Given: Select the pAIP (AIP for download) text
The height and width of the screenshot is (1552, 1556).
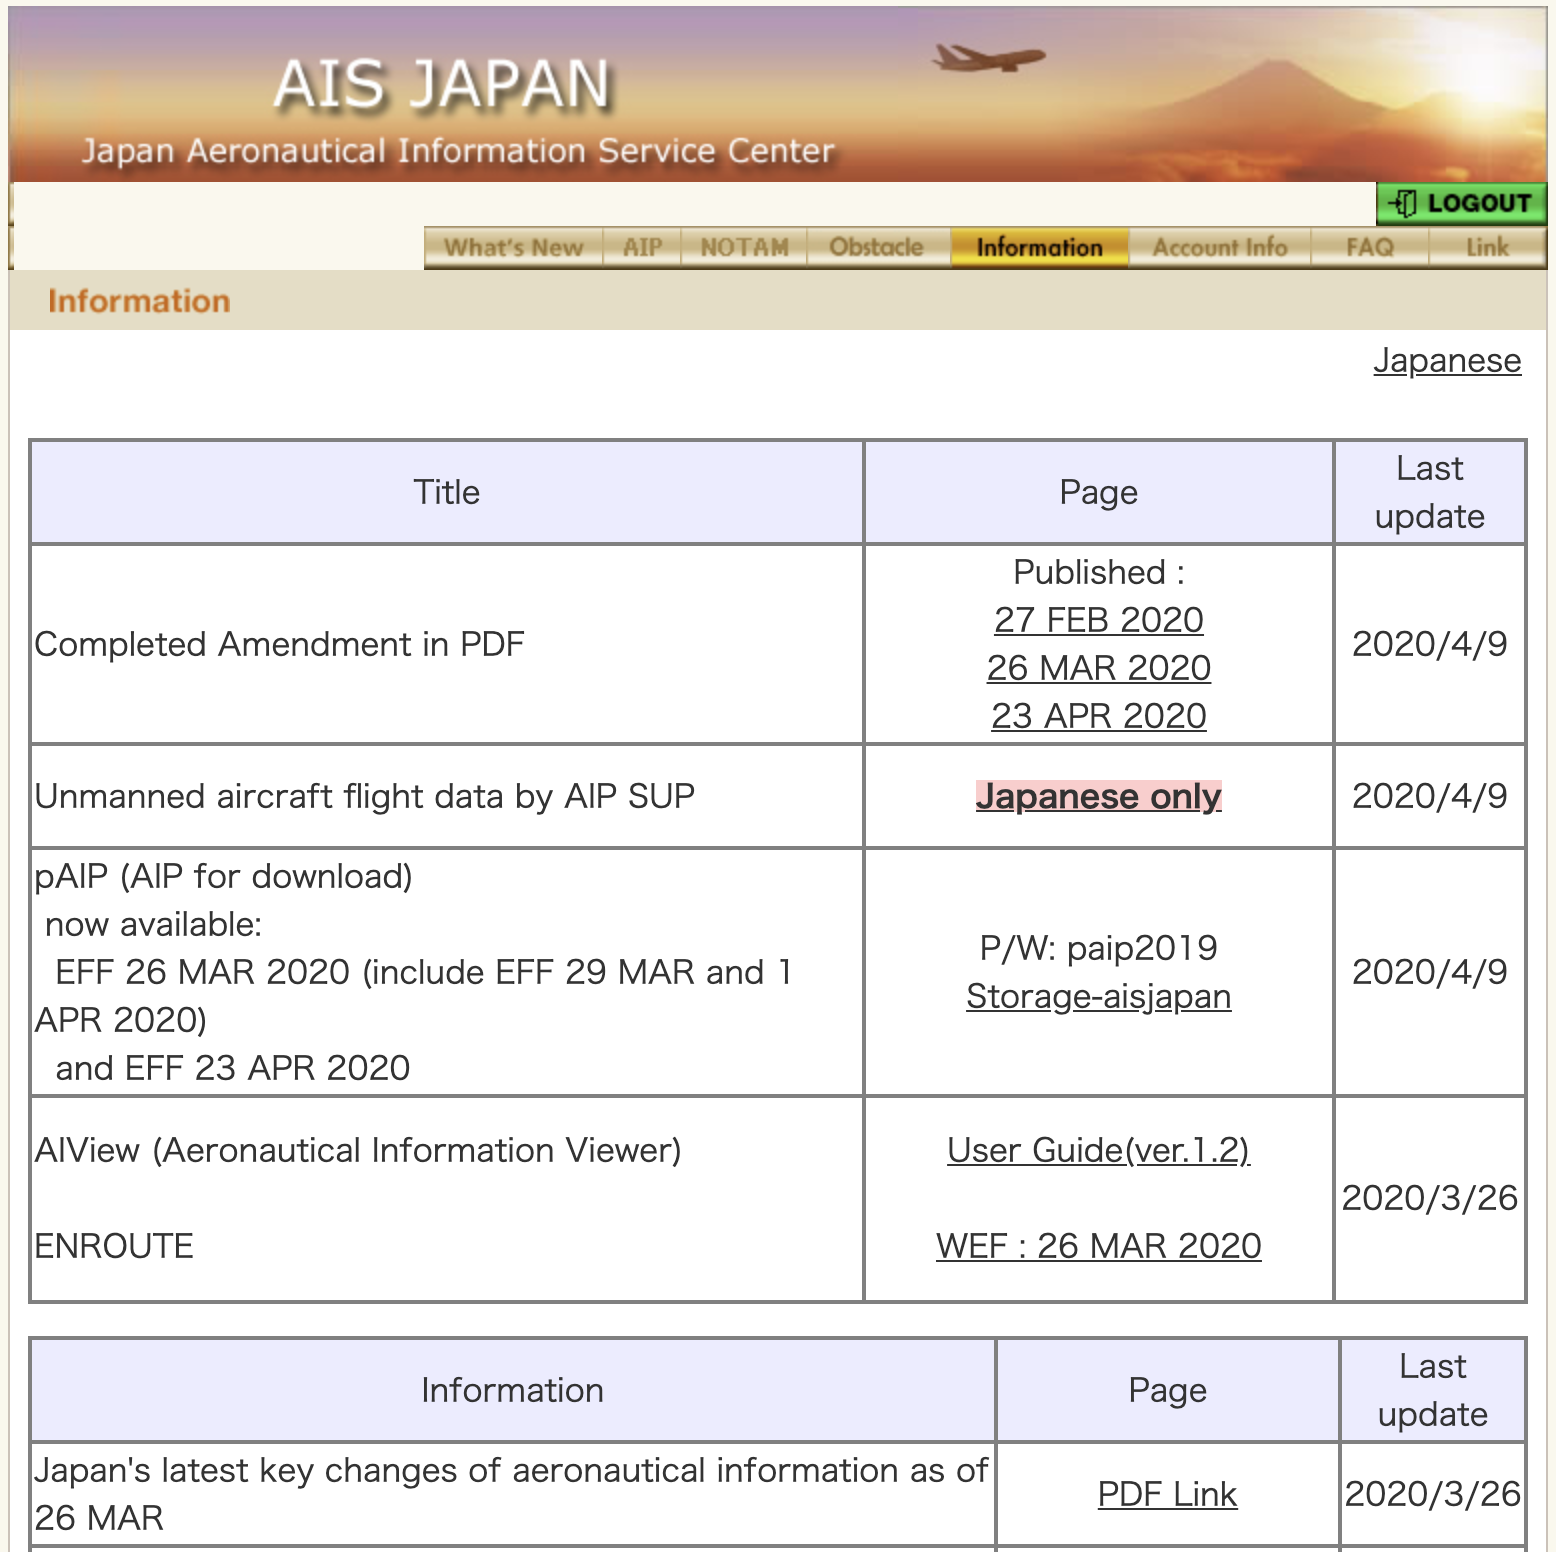Looking at the screenshot, I should (x=223, y=876).
